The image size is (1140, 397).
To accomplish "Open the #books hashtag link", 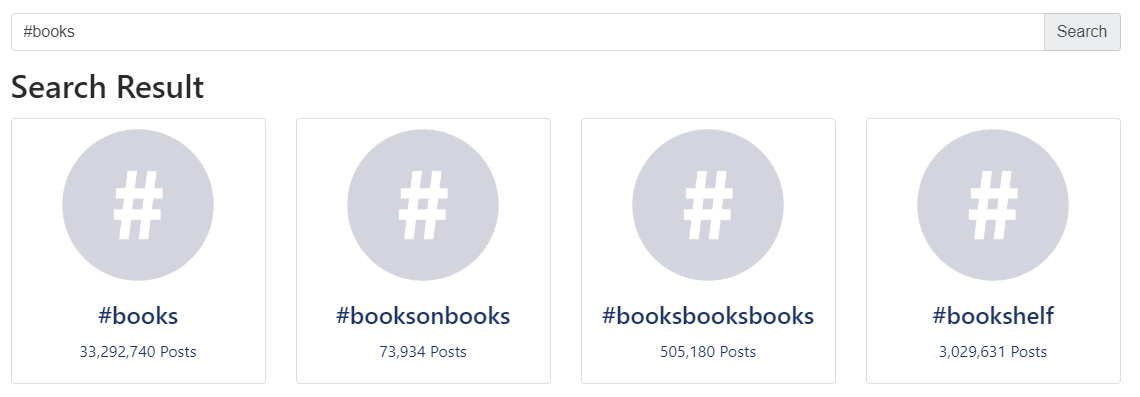I will (138, 316).
